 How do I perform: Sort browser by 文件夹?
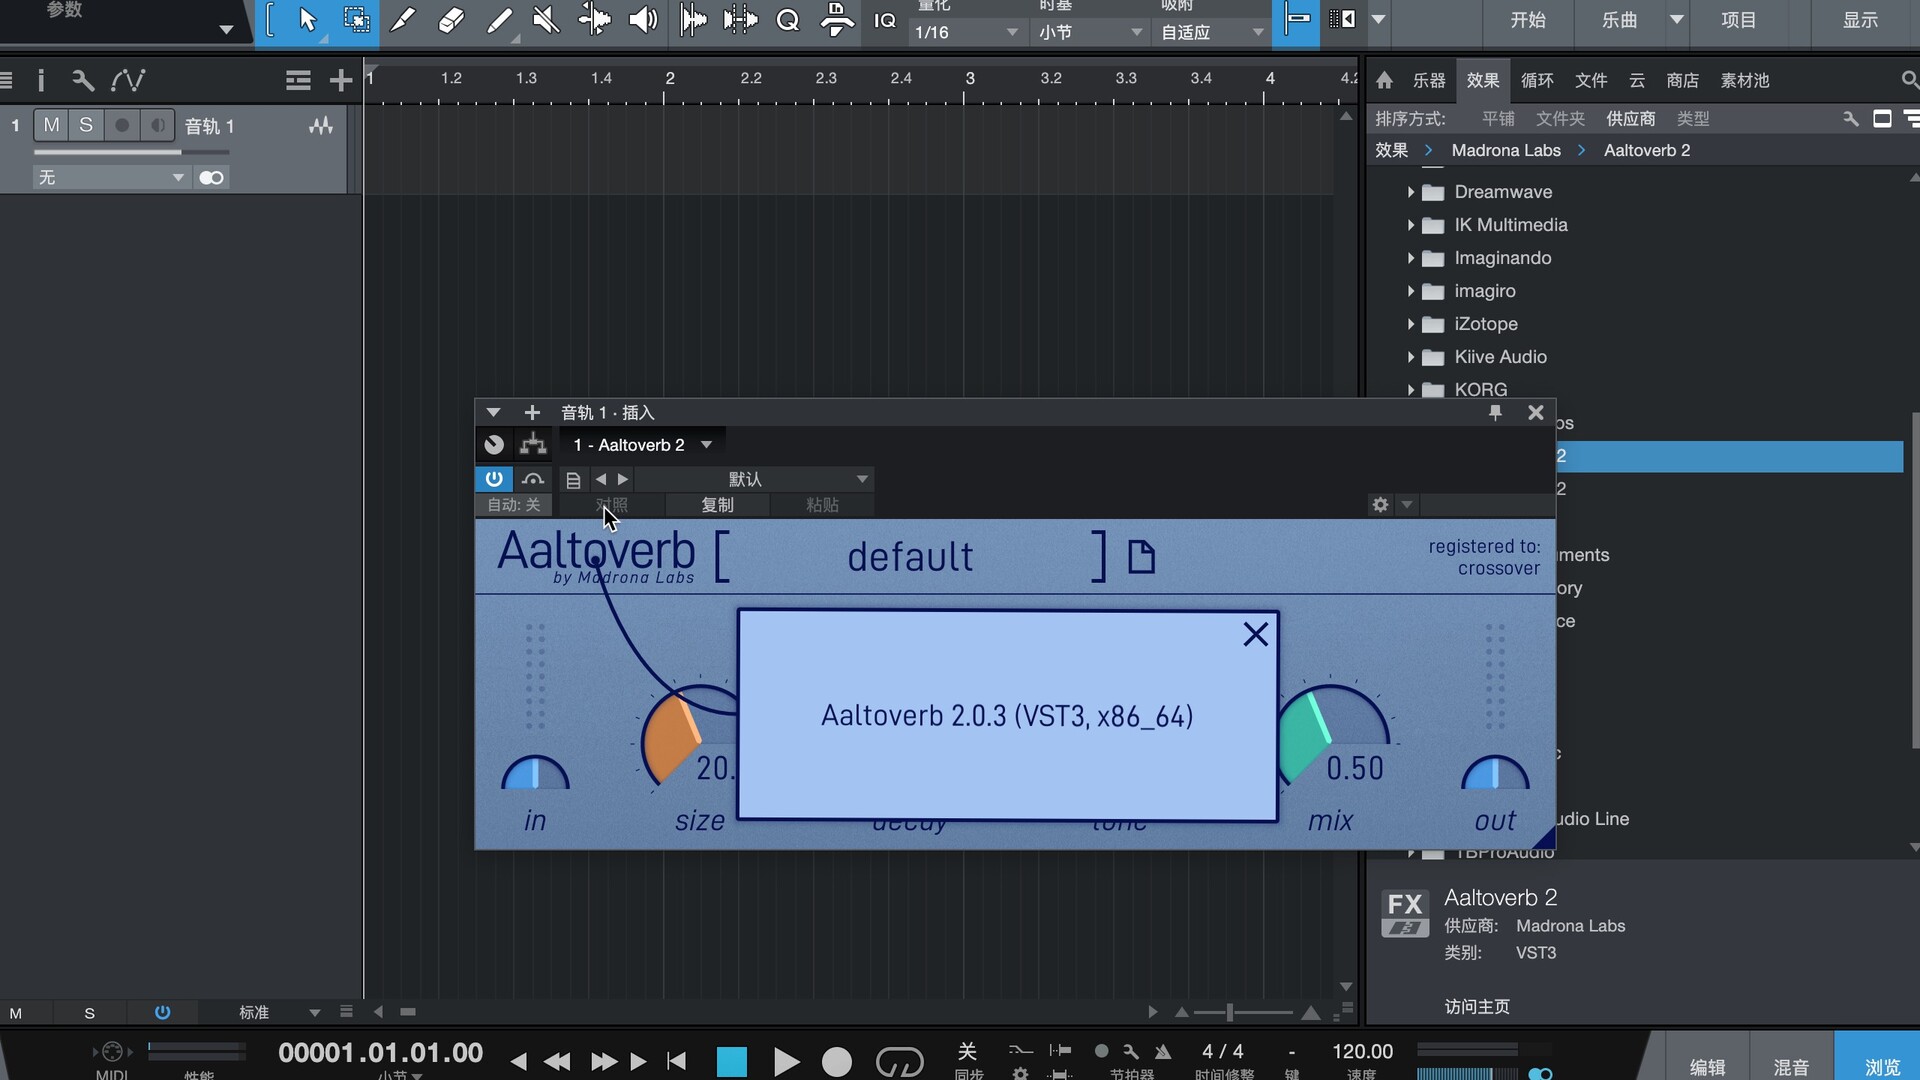coord(1560,119)
